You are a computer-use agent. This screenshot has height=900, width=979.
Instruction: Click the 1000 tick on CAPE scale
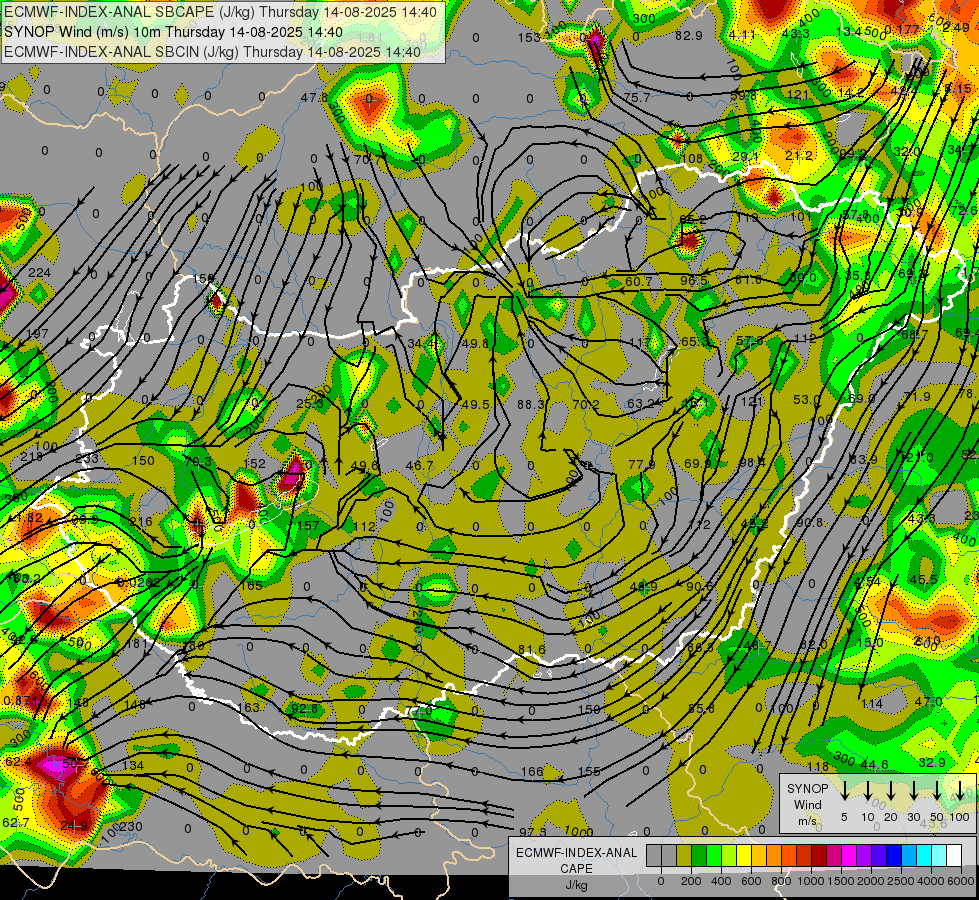click(810, 881)
